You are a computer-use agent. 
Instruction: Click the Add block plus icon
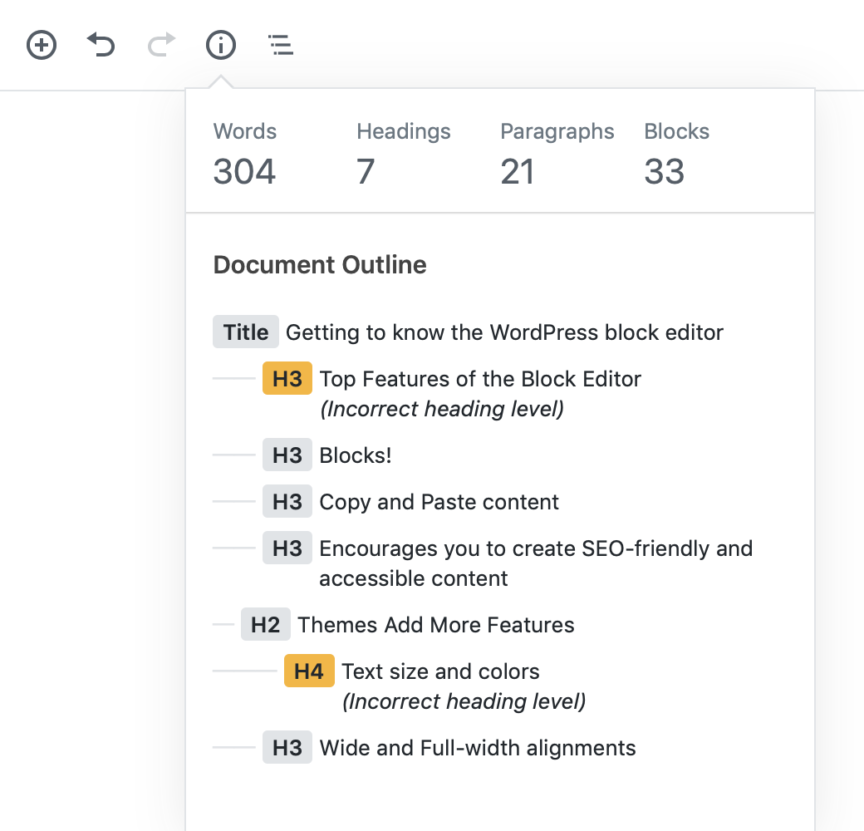click(x=41, y=45)
